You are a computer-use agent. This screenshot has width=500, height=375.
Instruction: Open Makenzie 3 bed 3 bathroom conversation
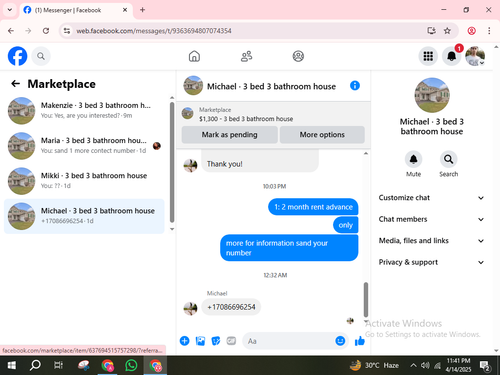[x=84, y=110]
